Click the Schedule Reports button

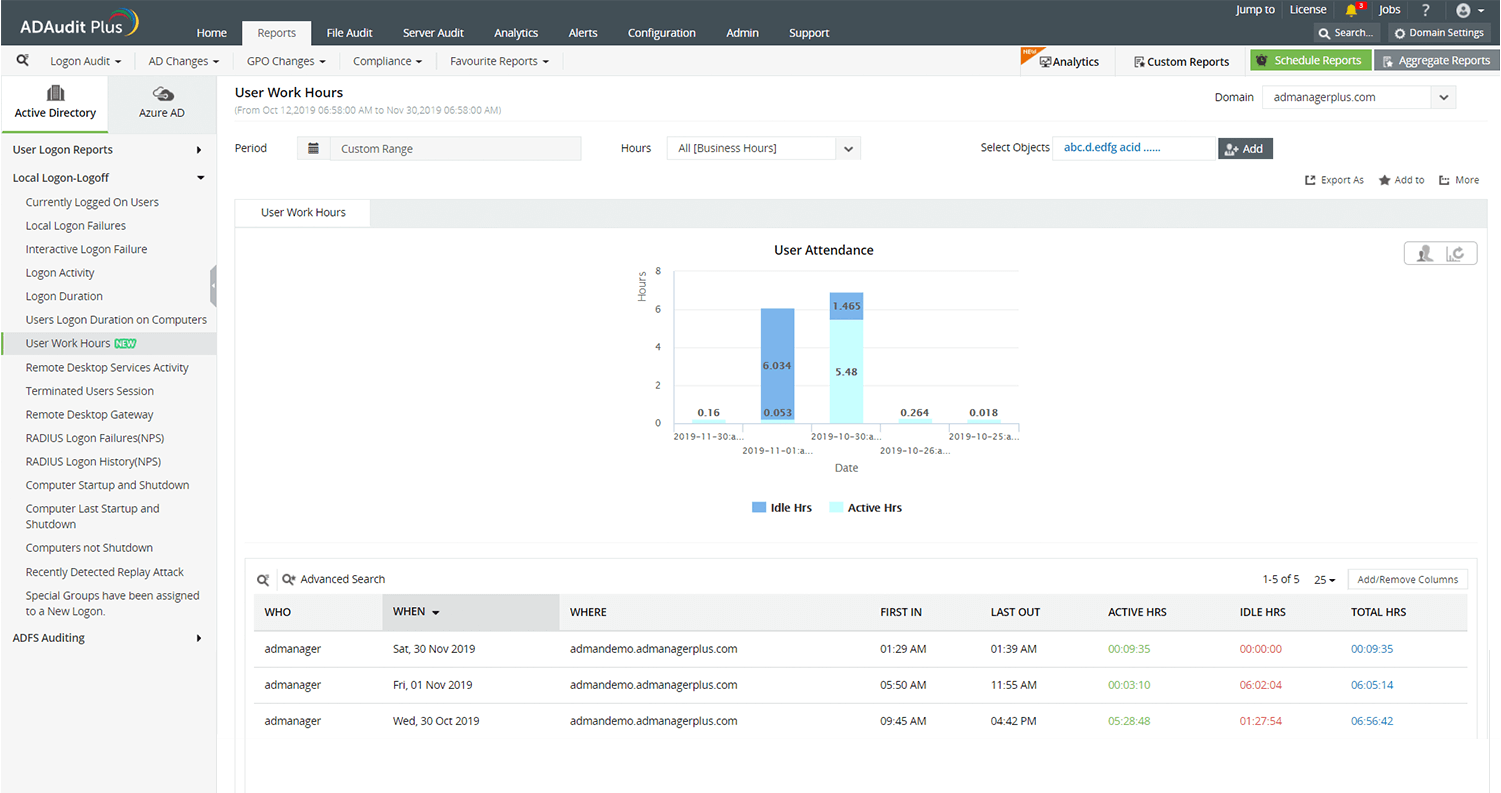1311,60
